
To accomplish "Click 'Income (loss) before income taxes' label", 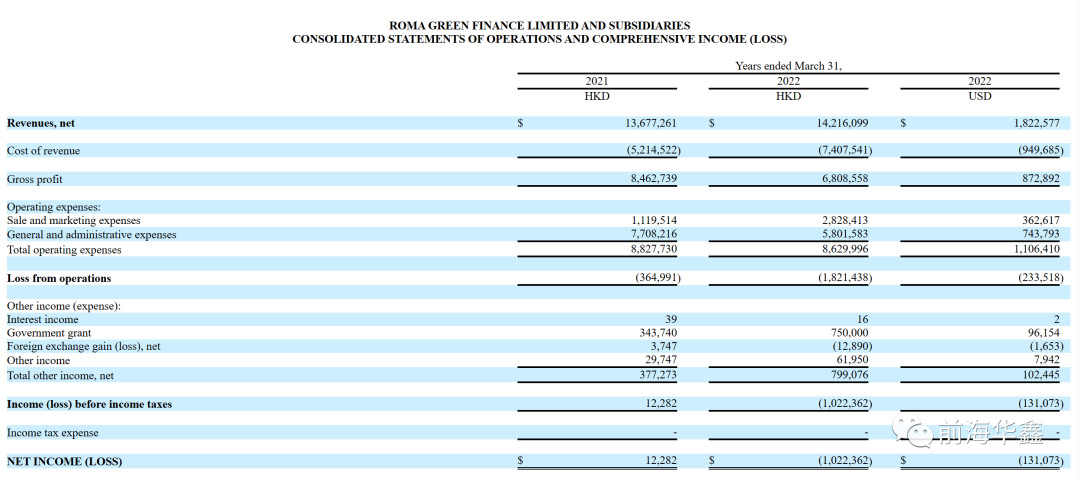I will coord(90,404).
